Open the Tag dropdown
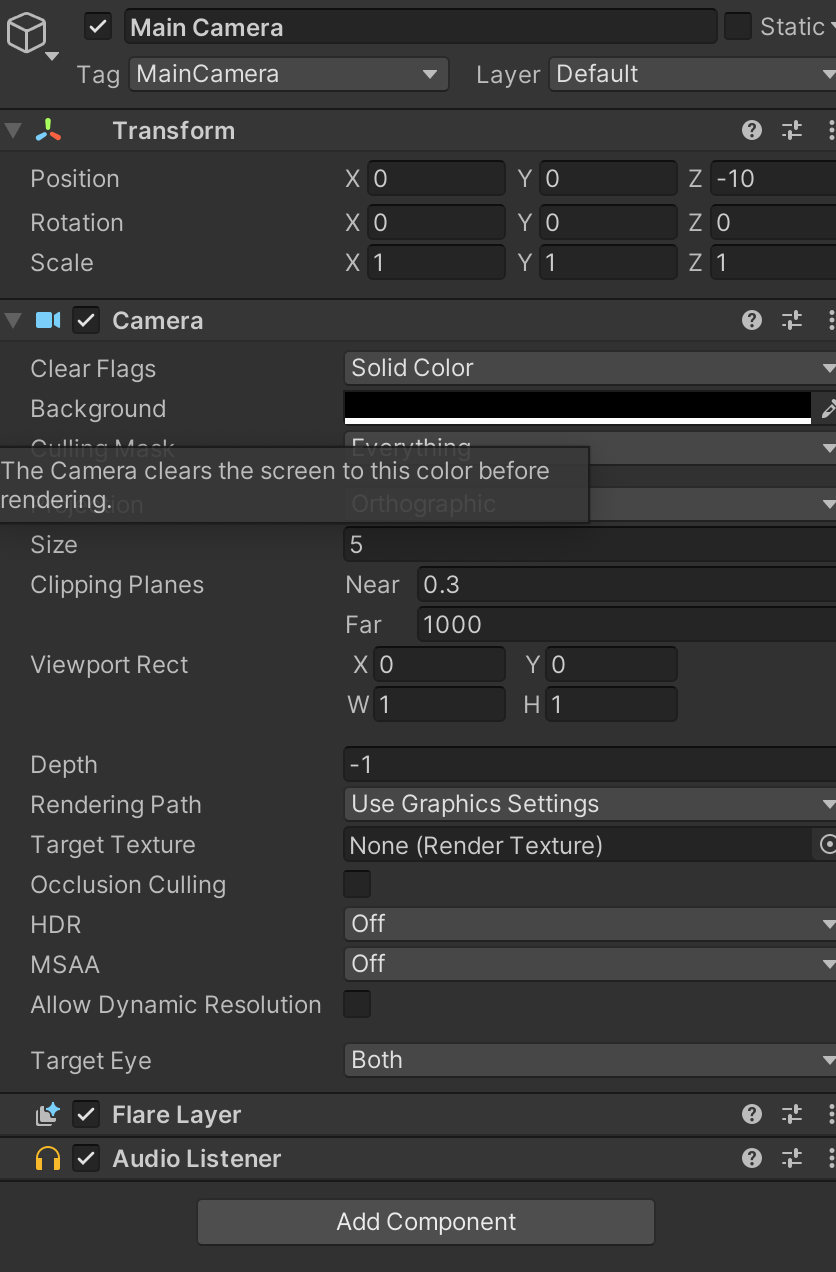This screenshot has width=836, height=1272. coord(288,74)
